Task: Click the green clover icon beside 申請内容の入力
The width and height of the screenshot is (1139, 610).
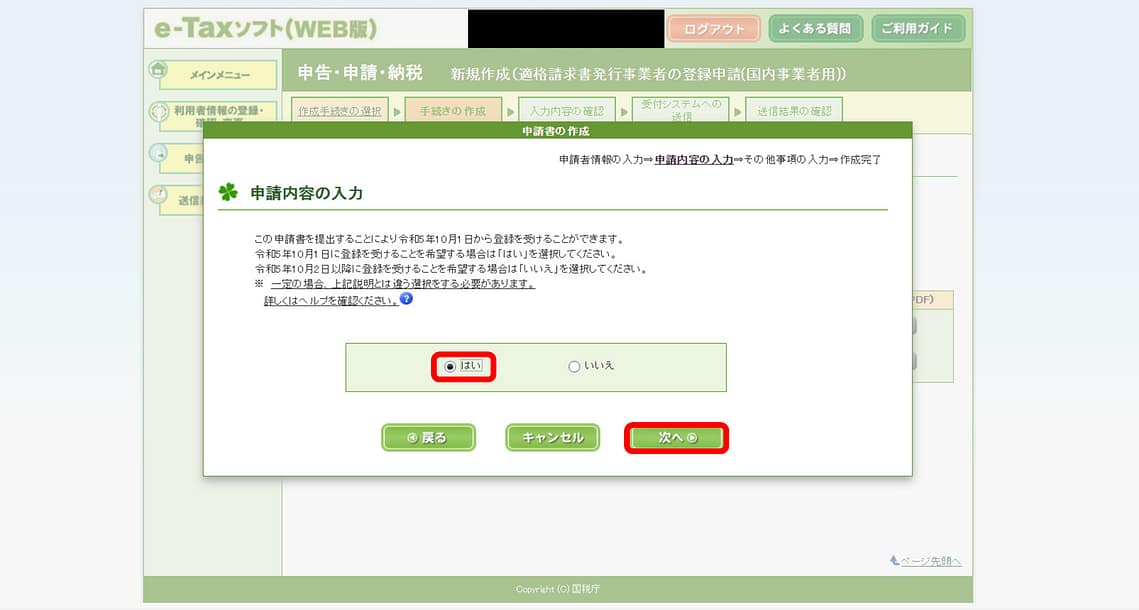Action: [228, 192]
